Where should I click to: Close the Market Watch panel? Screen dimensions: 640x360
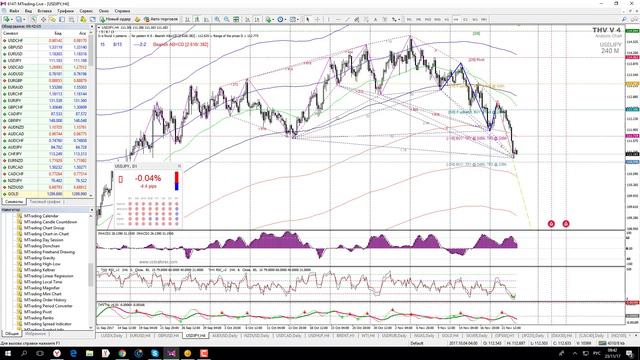[x=92, y=27]
